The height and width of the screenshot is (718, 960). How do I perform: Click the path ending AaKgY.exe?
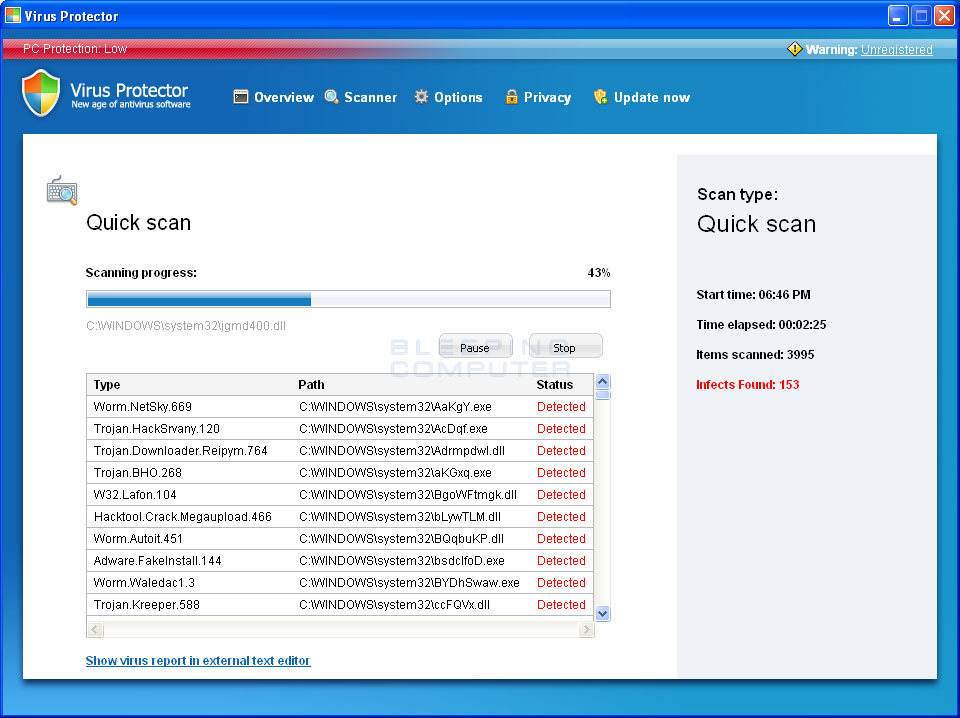[x=396, y=406]
